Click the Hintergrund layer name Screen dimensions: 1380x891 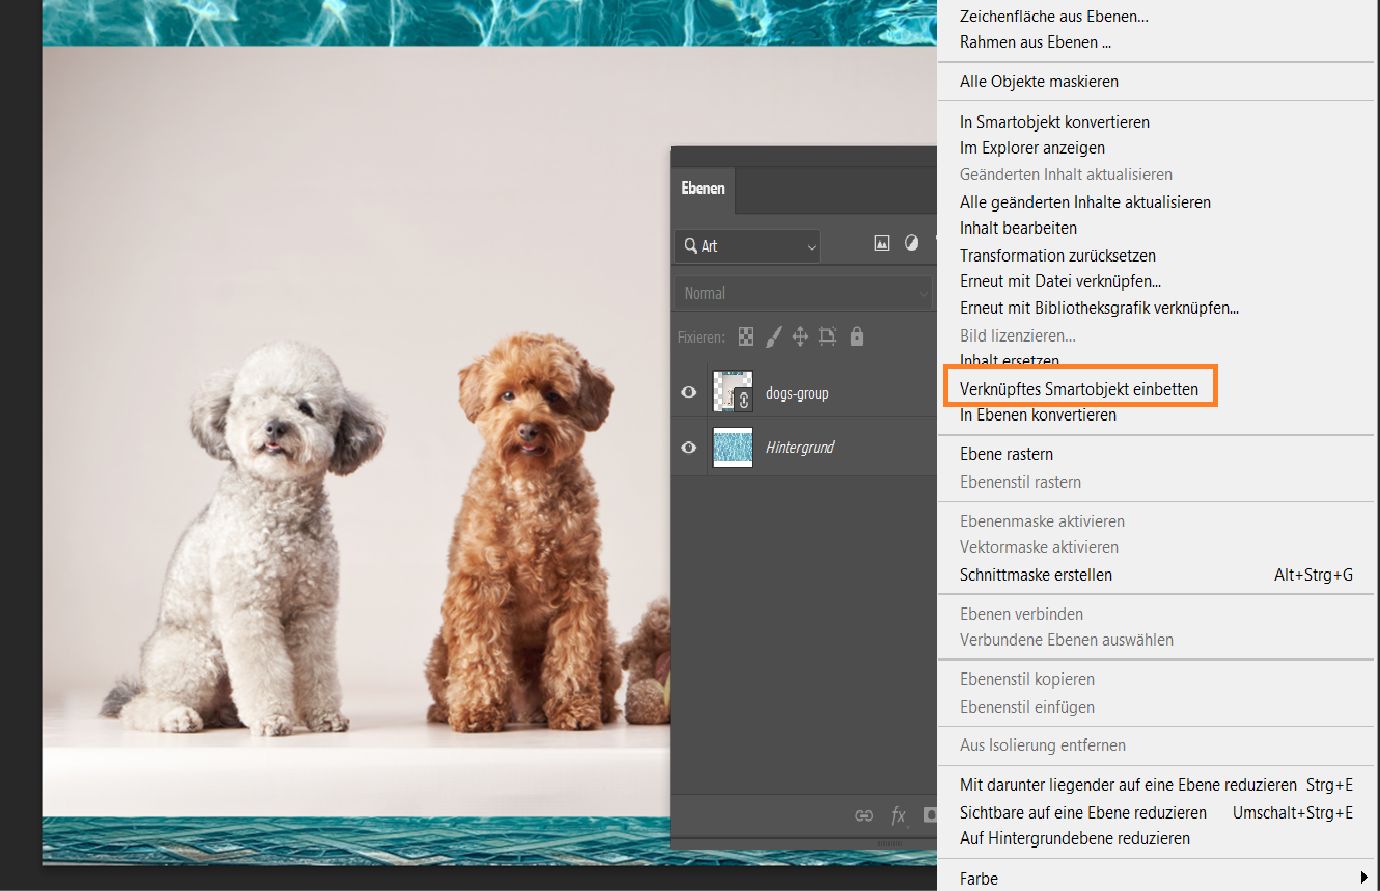[800, 447]
